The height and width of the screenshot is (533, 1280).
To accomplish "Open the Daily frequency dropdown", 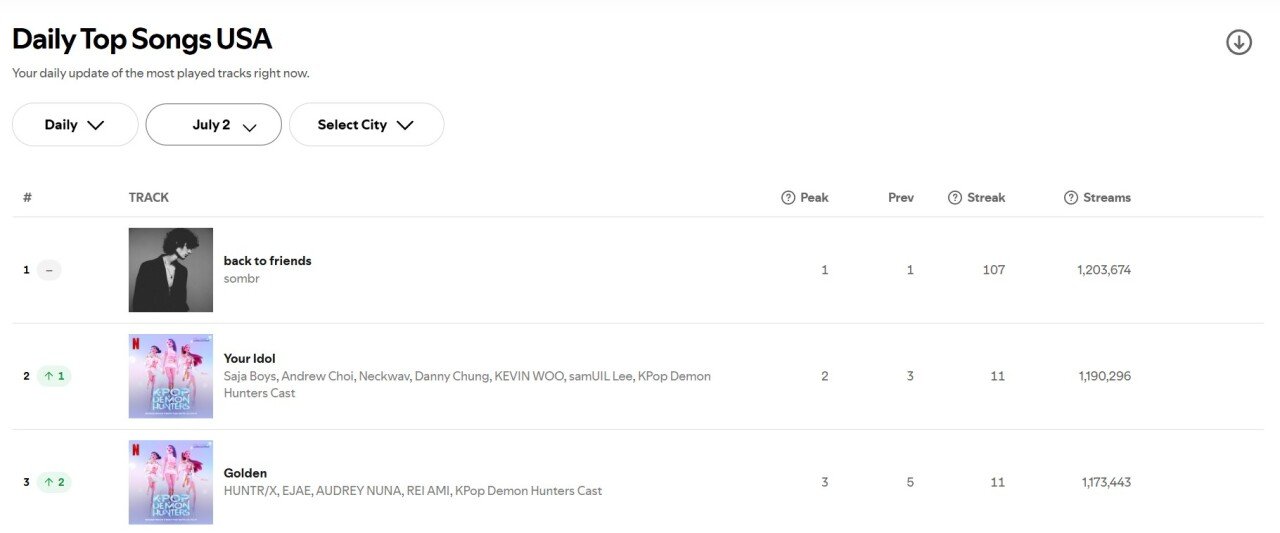I will tap(75, 125).
